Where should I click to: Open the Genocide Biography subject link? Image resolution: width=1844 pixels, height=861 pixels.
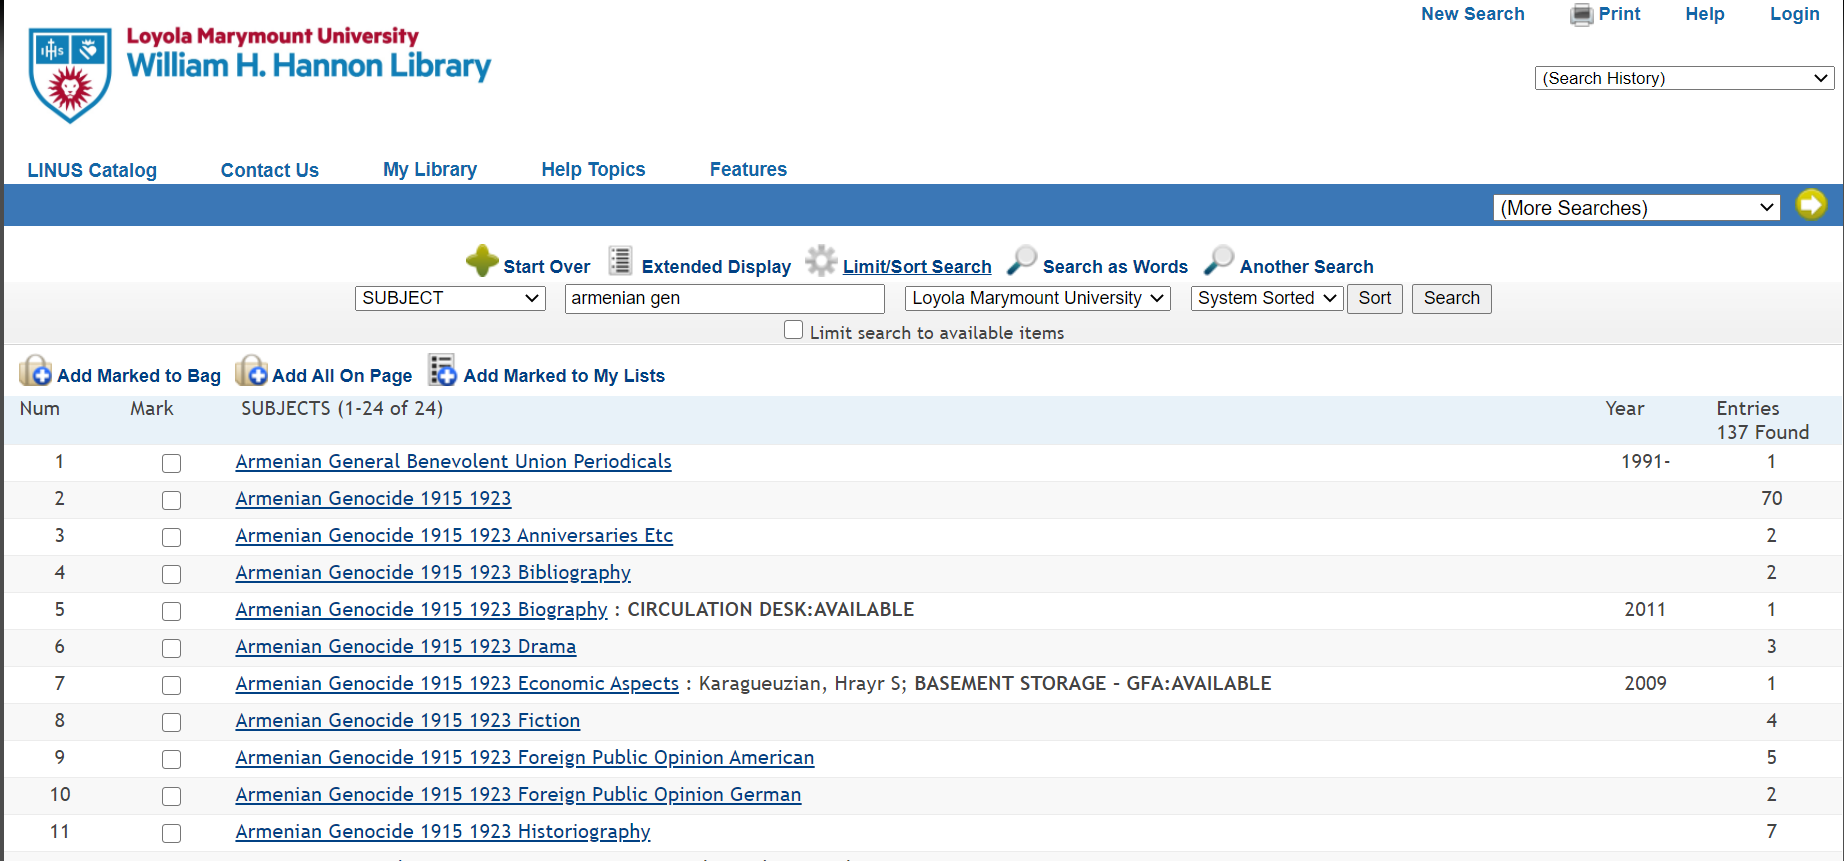421,610
